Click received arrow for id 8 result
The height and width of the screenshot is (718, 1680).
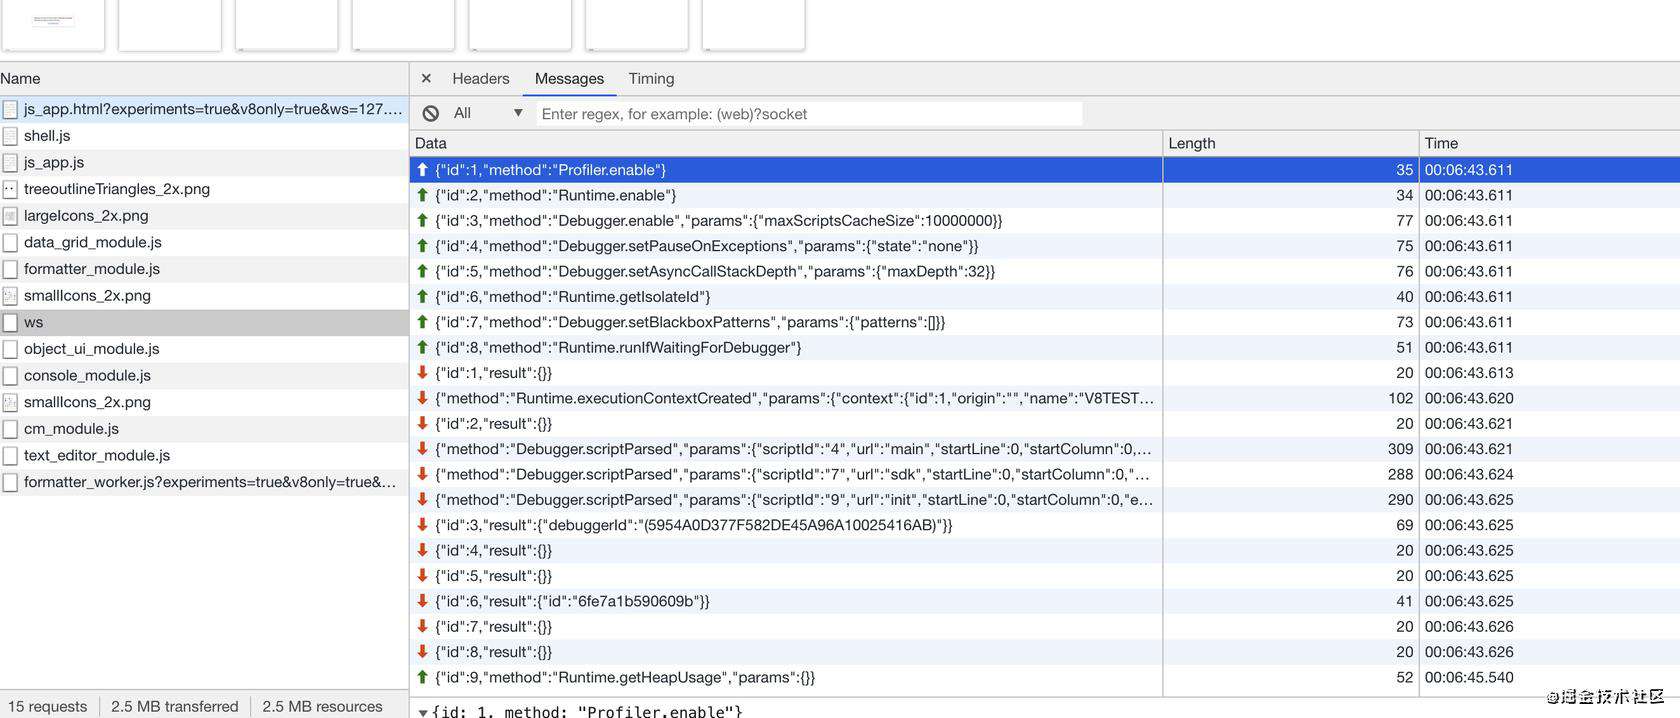click(422, 652)
